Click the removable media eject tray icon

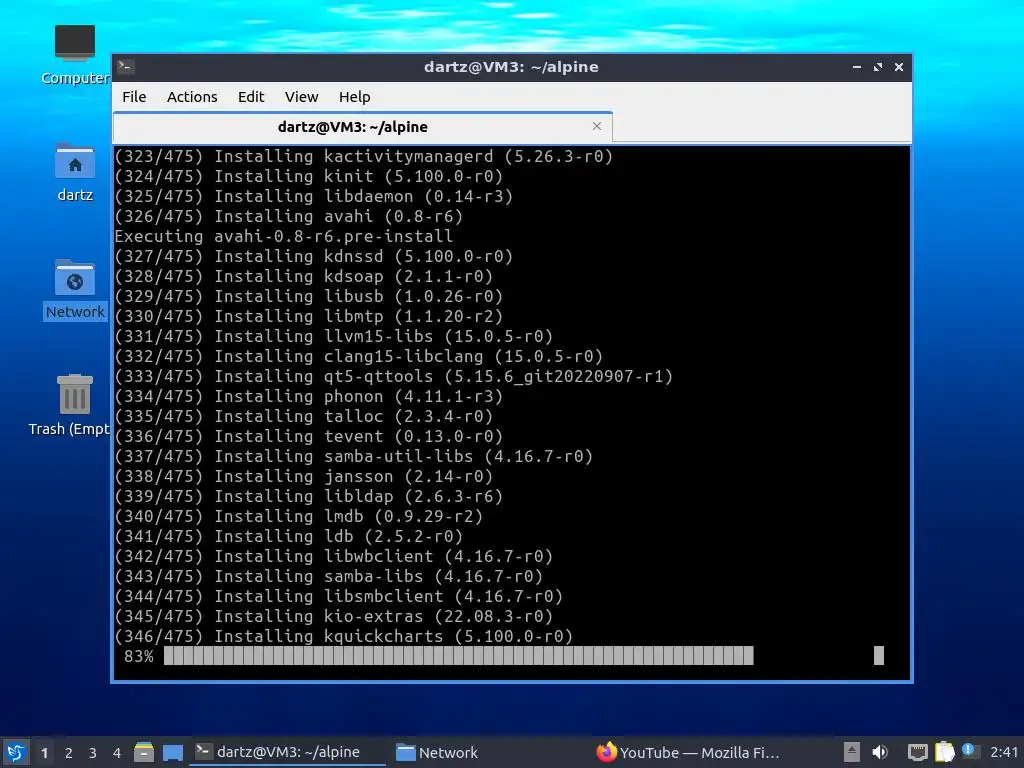[852, 752]
